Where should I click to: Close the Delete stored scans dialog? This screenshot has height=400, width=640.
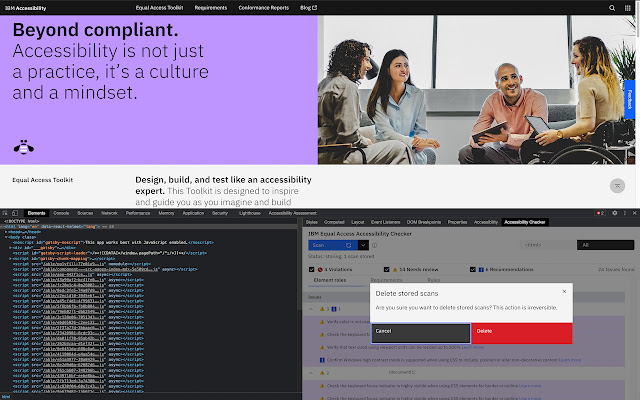point(565,292)
